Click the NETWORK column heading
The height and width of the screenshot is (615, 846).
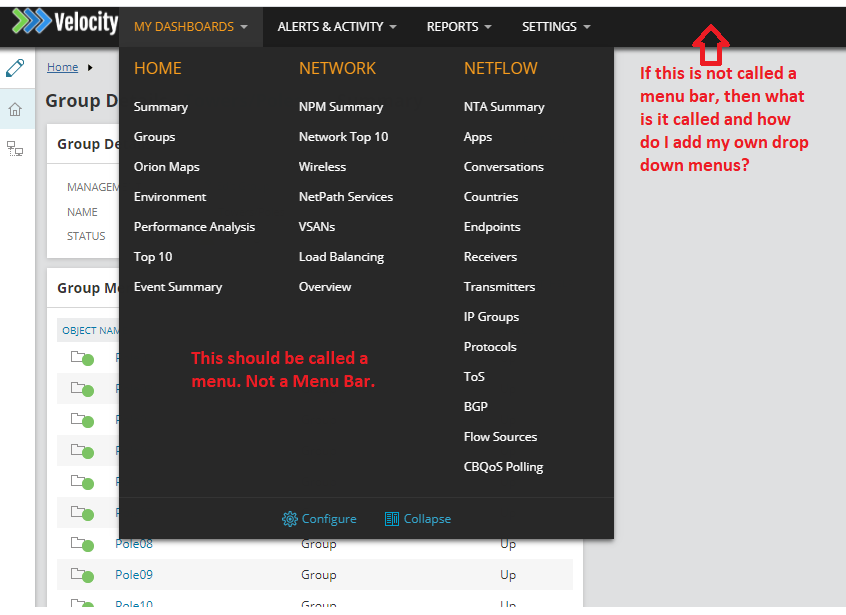click(337, 69)
